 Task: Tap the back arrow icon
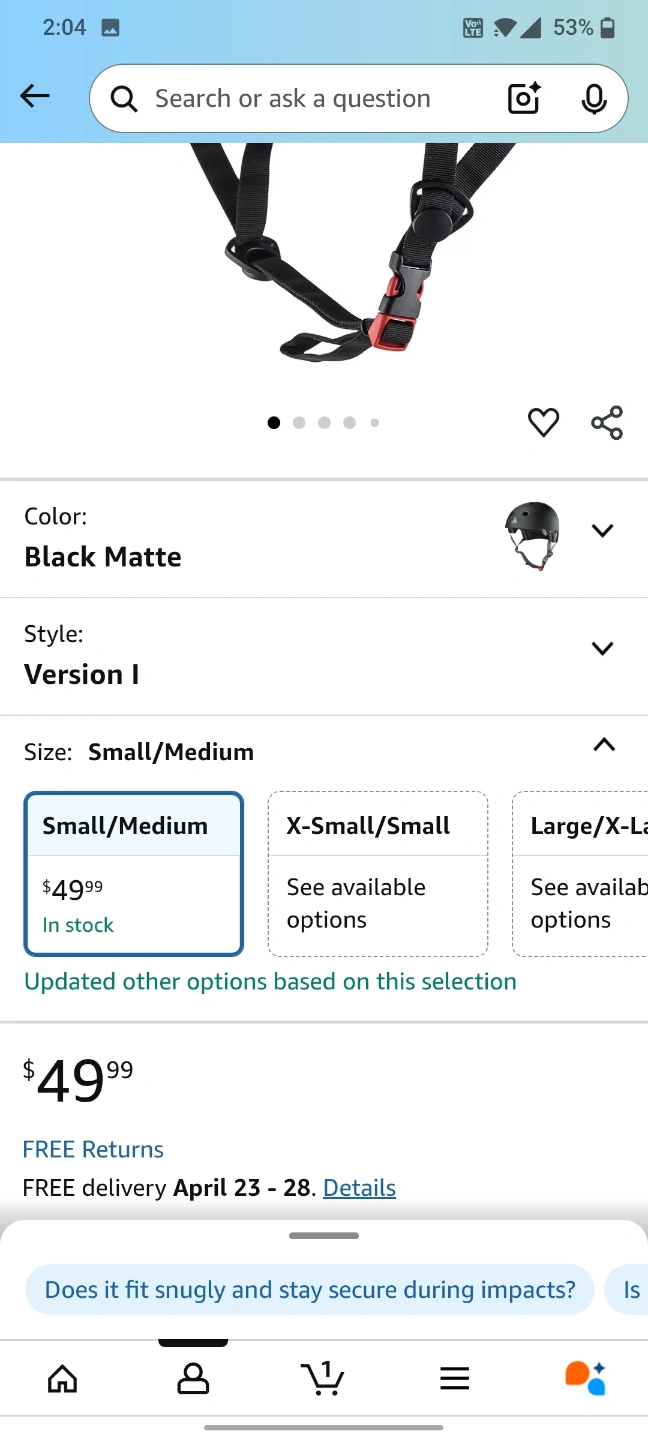click(35, 96)
